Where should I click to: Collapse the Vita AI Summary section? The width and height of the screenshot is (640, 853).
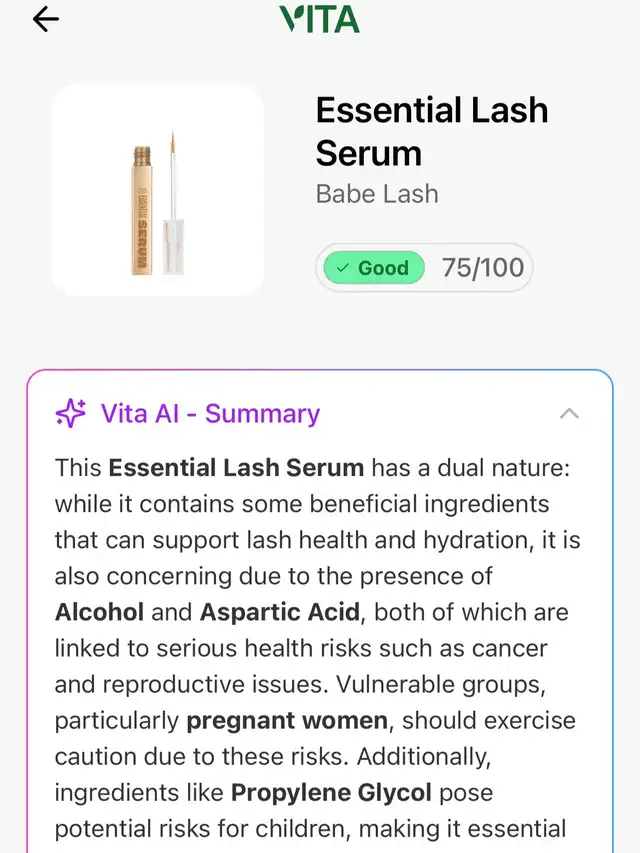tap(569, 413)
